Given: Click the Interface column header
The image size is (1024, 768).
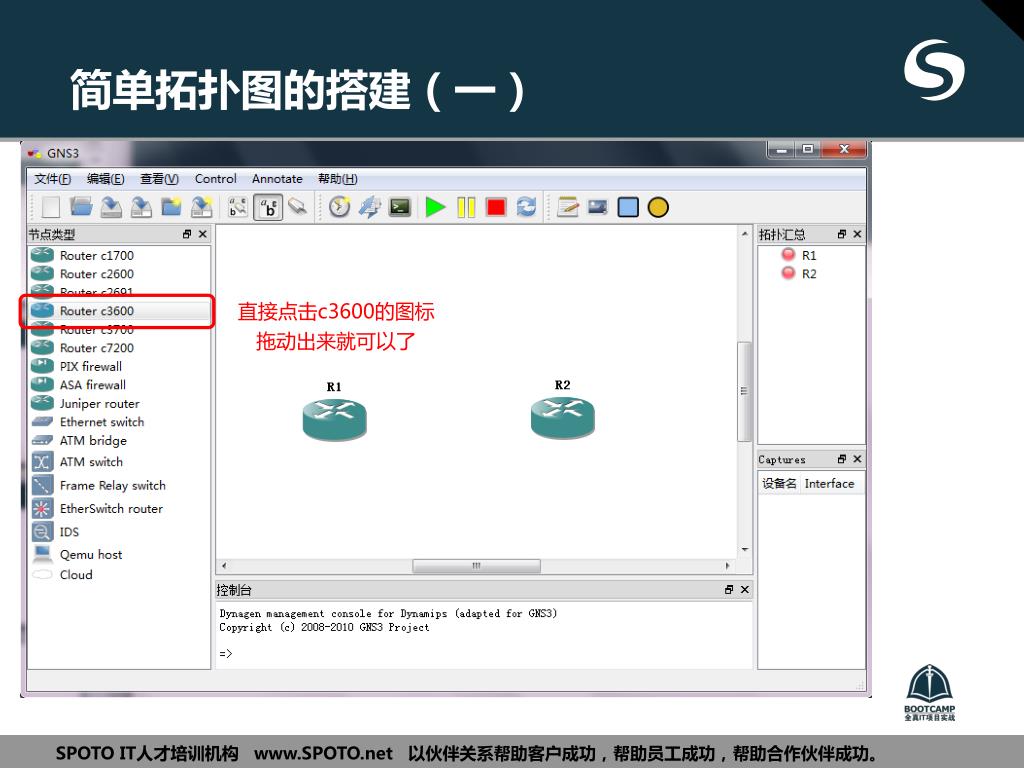Looking at the screenshot, I should tap(829, 484).
